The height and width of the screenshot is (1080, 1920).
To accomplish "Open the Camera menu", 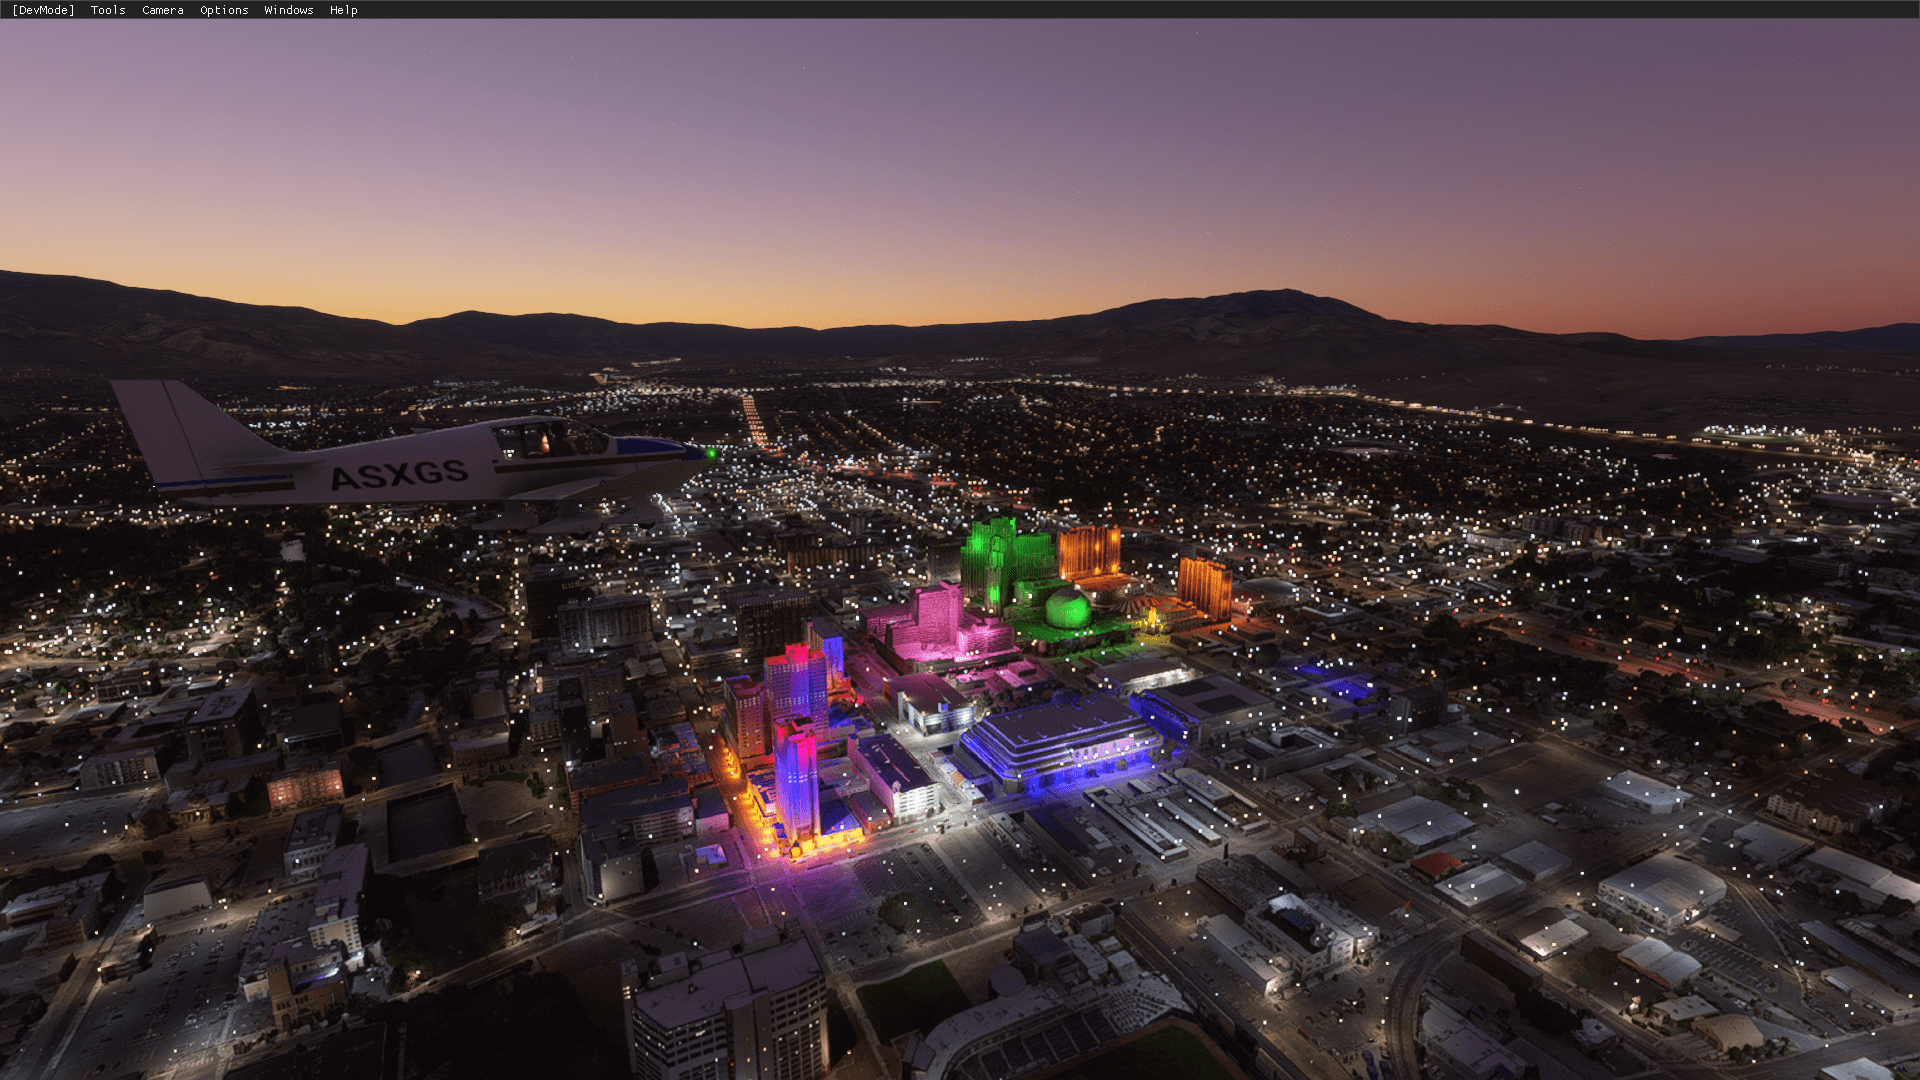I will pos(163,10).
